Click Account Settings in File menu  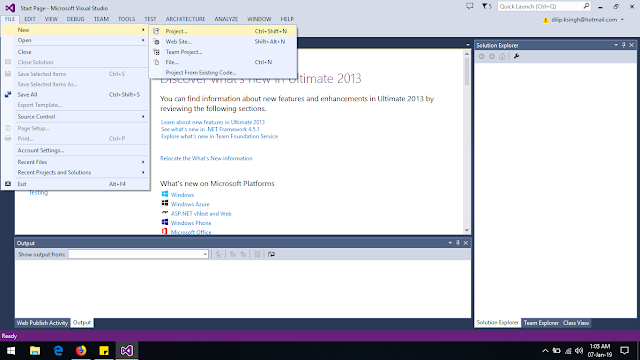(76, 150)
